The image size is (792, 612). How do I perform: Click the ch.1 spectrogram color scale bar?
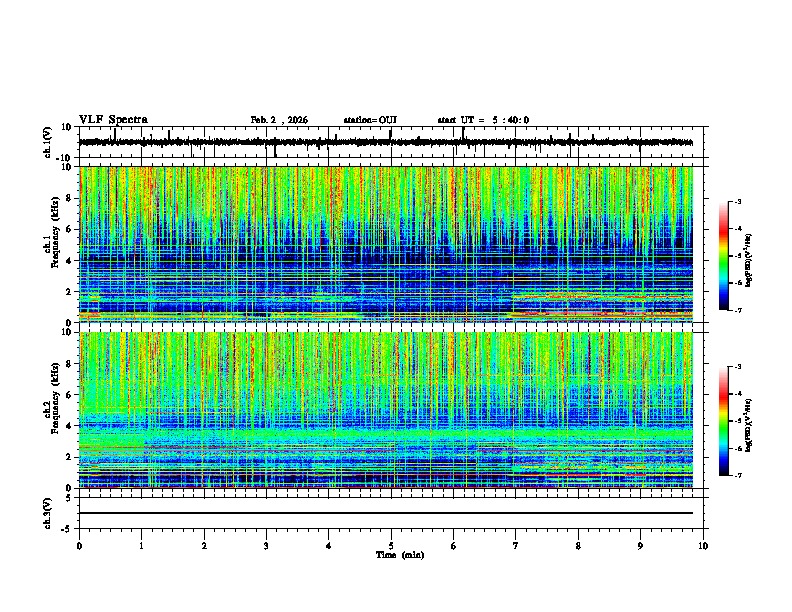coord(723,256)
